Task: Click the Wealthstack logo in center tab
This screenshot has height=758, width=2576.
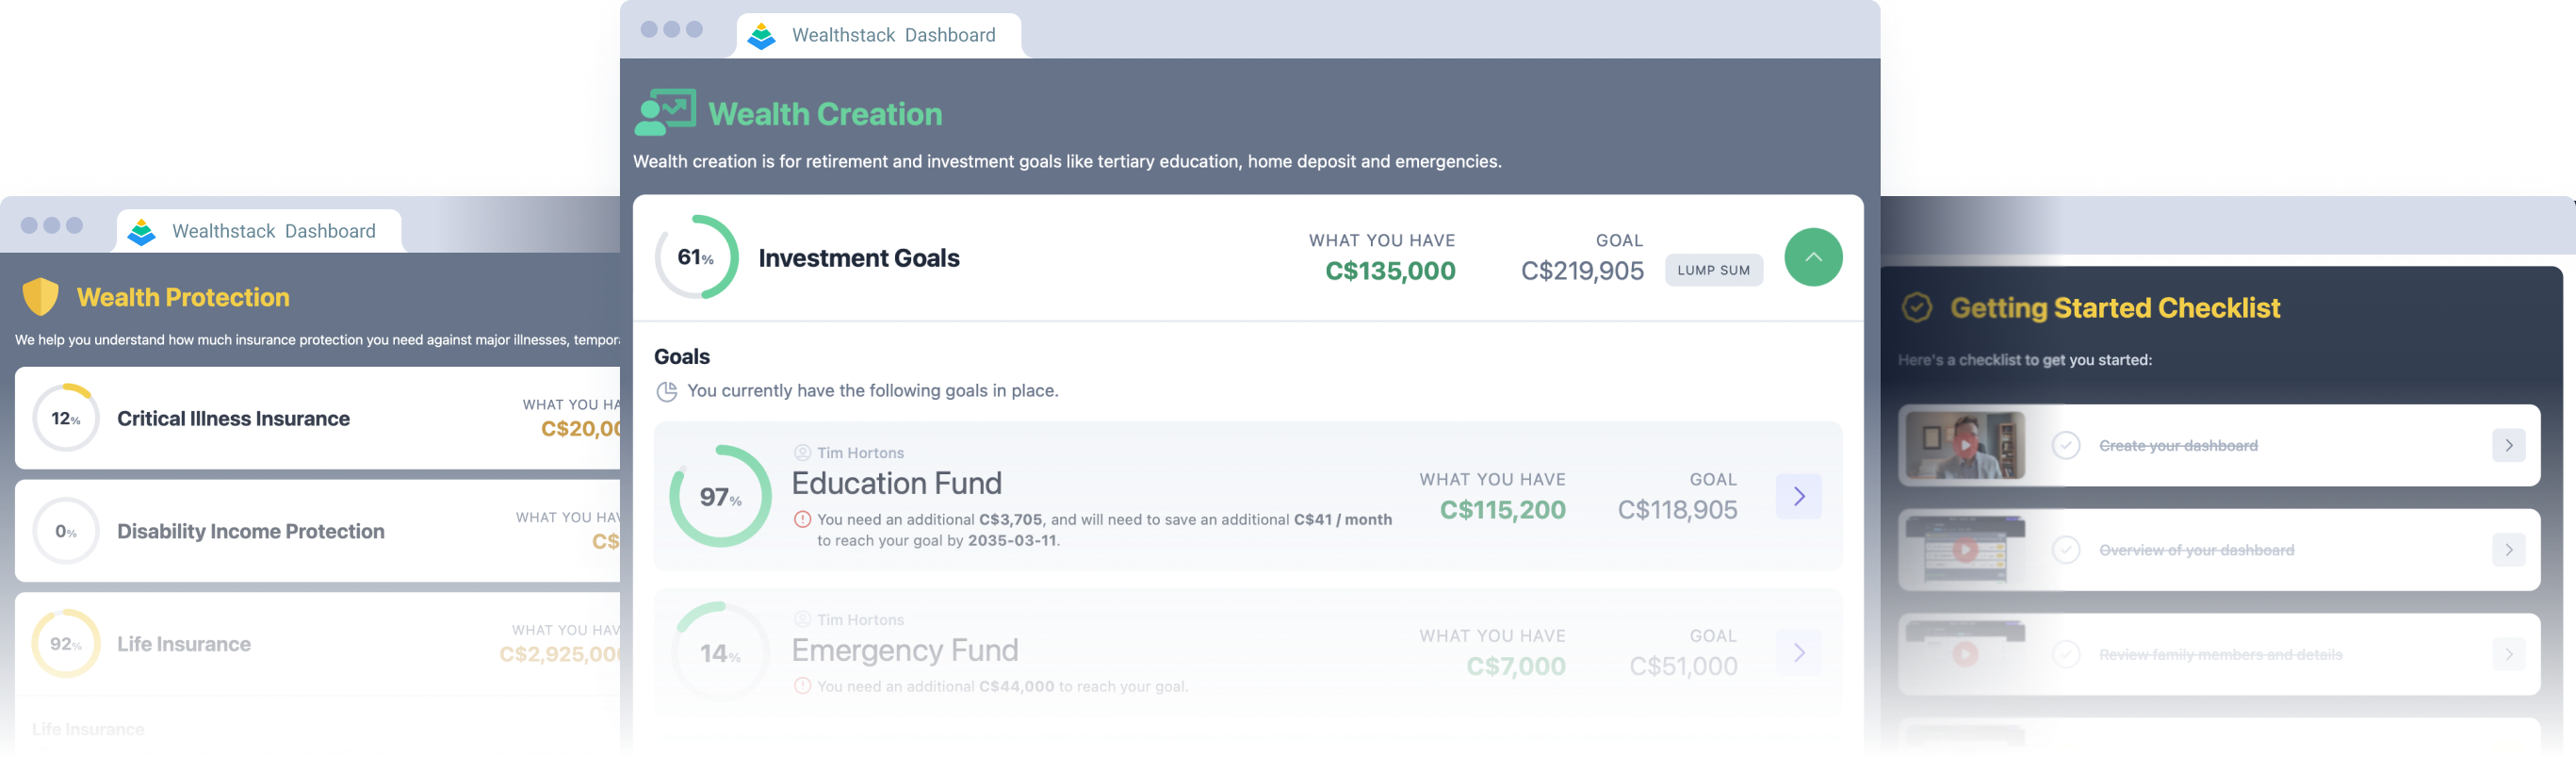Action: click(x=762, y=36)
